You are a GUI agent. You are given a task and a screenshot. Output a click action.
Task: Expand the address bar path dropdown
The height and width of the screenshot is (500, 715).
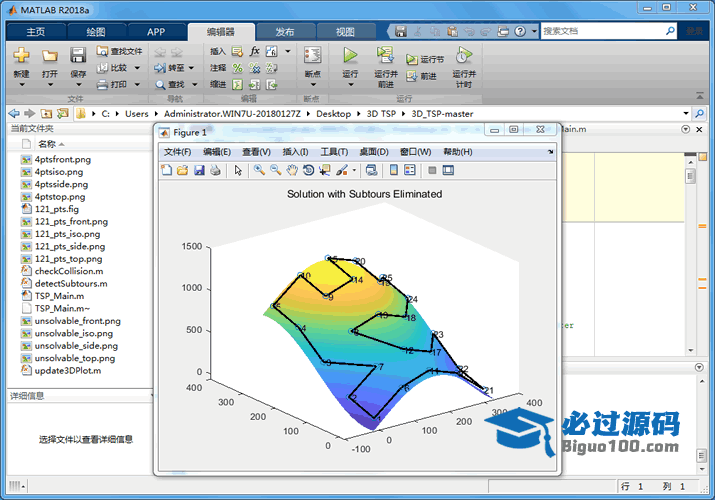(x=685, y=113)
